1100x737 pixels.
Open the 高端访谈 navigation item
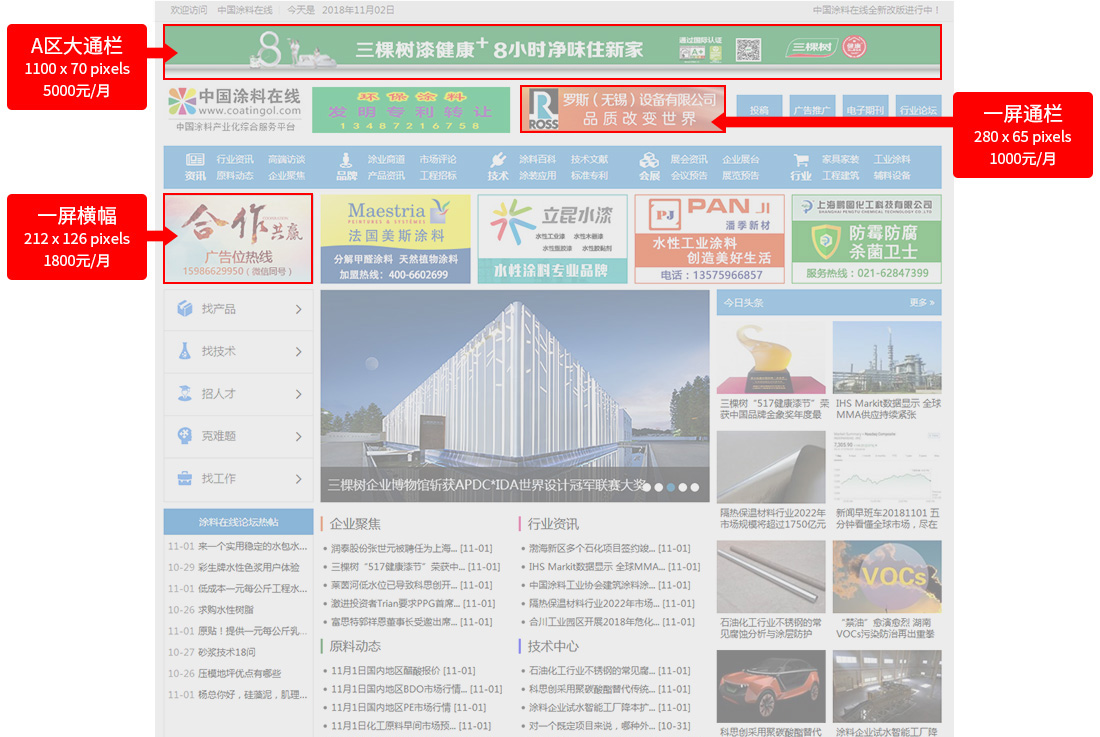click(x=286, y=159)
